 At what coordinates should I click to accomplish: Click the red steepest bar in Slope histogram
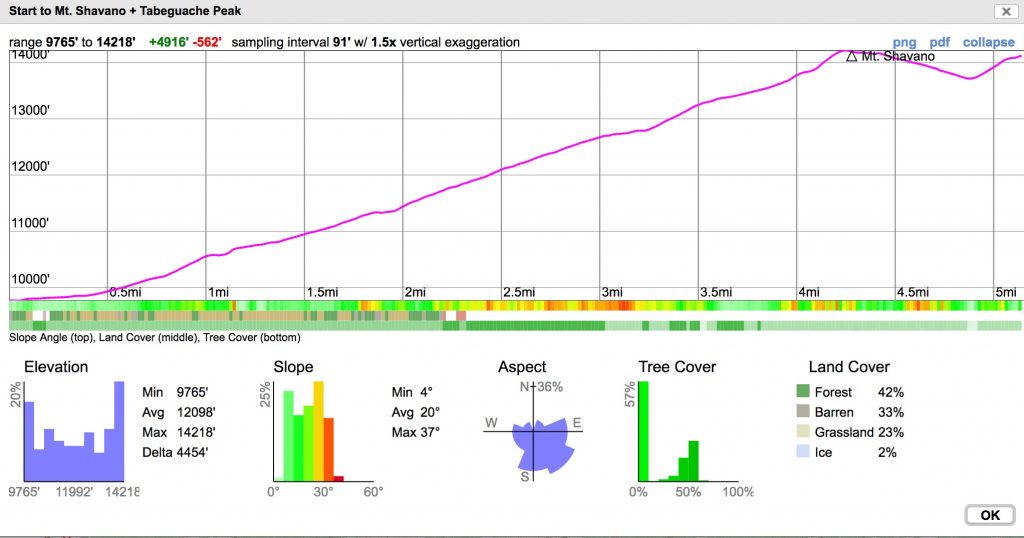pyautogui.click(x=338, y=478)
